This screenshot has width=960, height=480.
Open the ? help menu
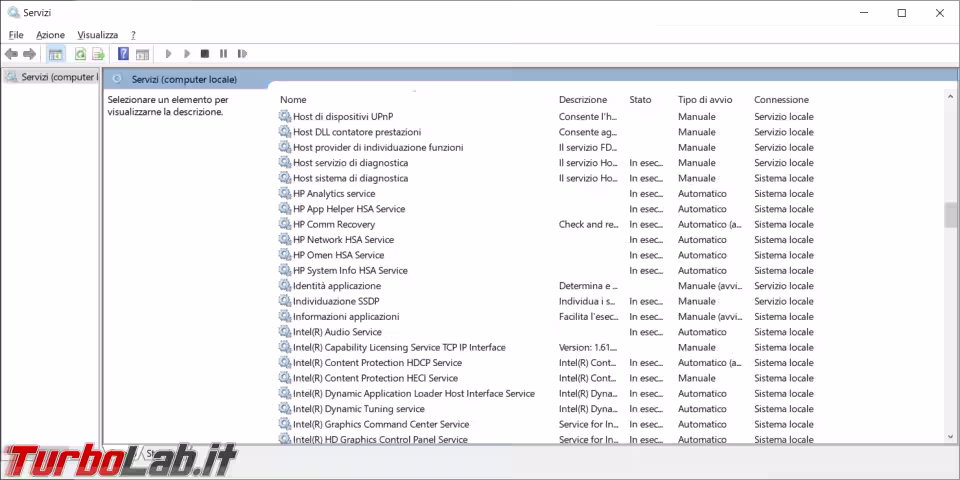133,35
